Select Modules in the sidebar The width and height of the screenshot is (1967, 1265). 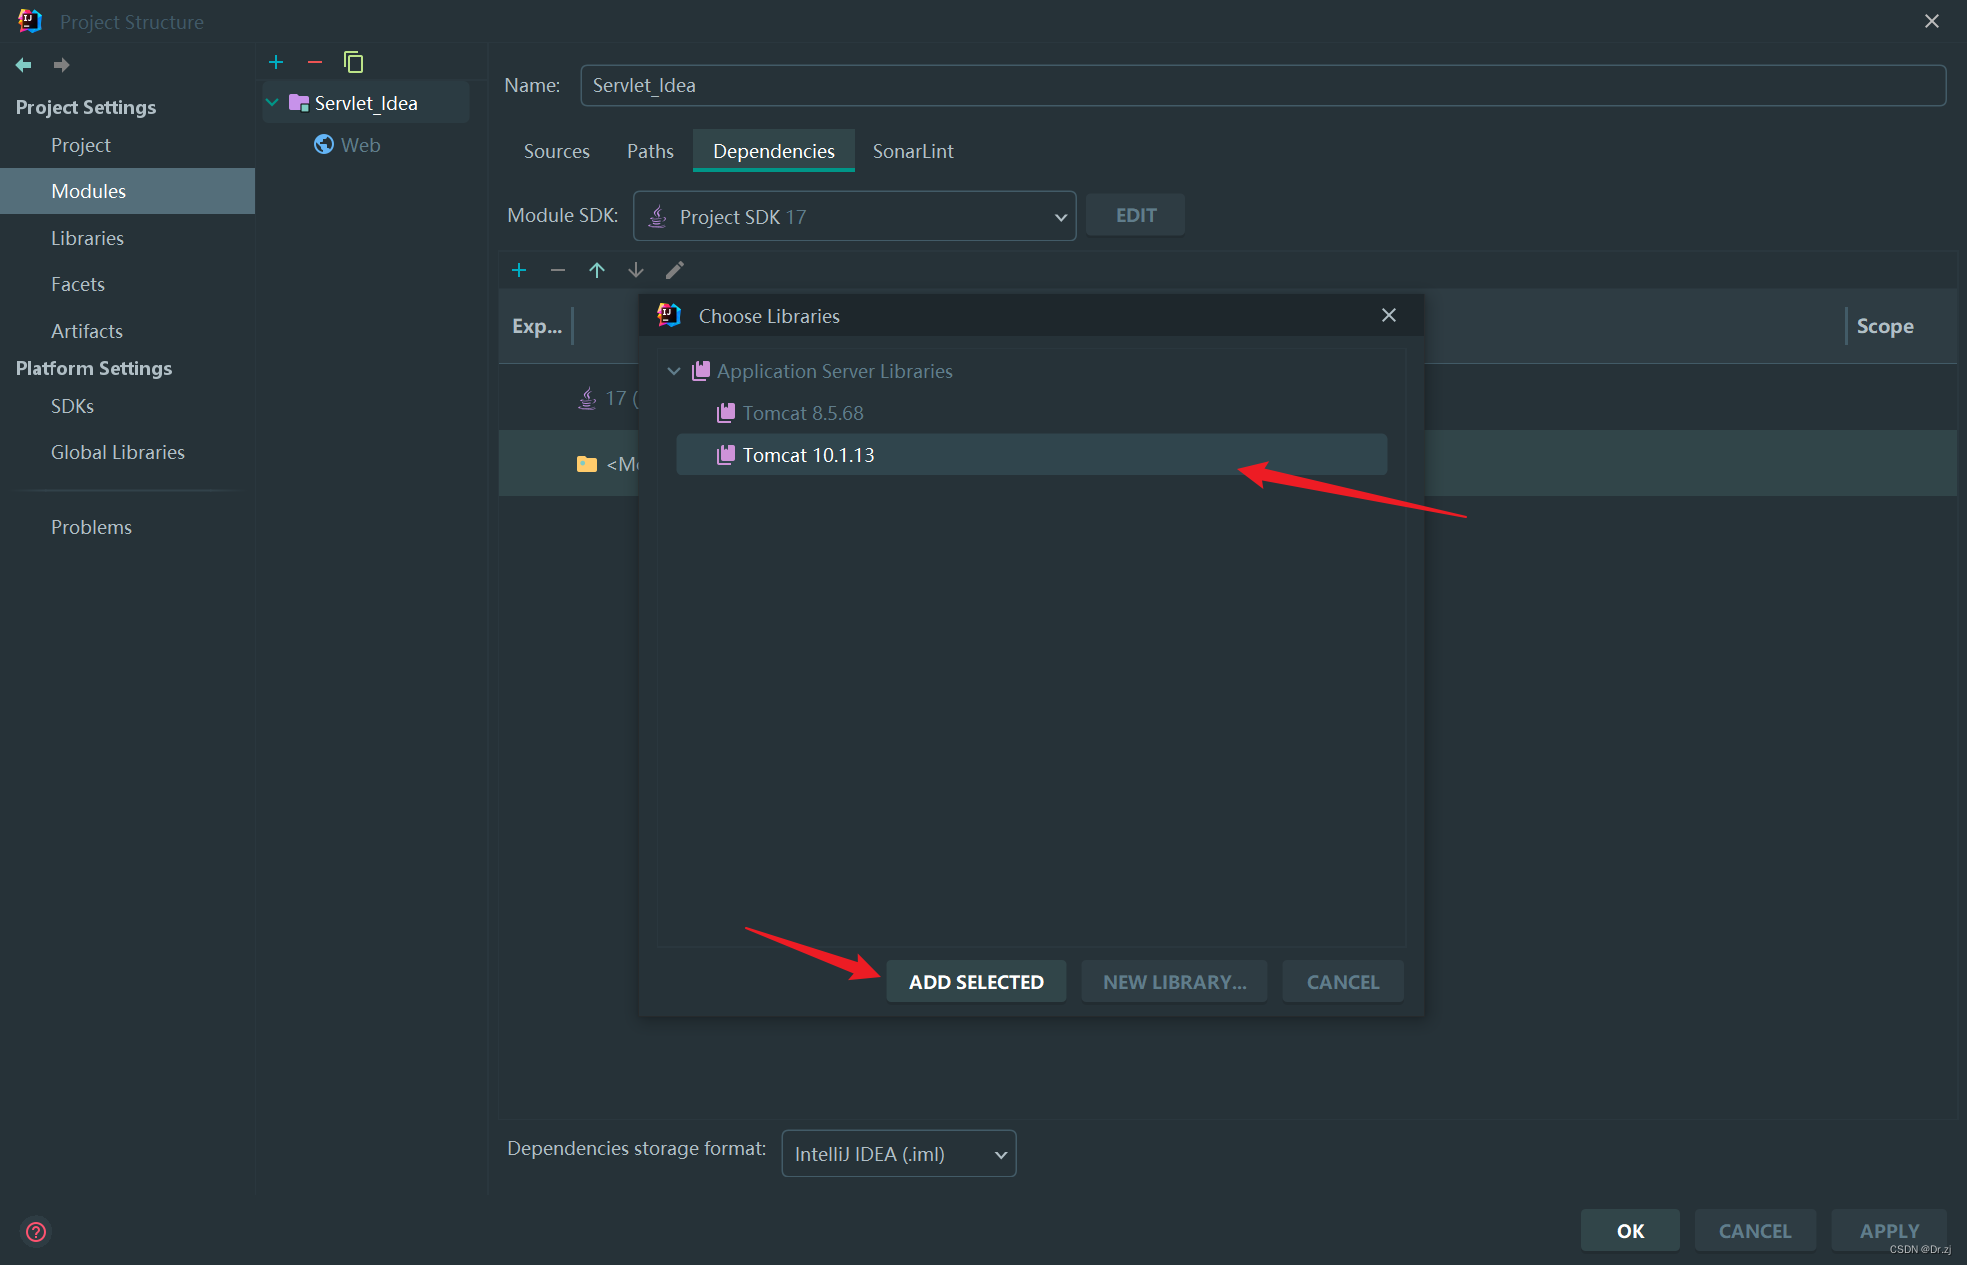pyautogui.click(x=127, y=191)
